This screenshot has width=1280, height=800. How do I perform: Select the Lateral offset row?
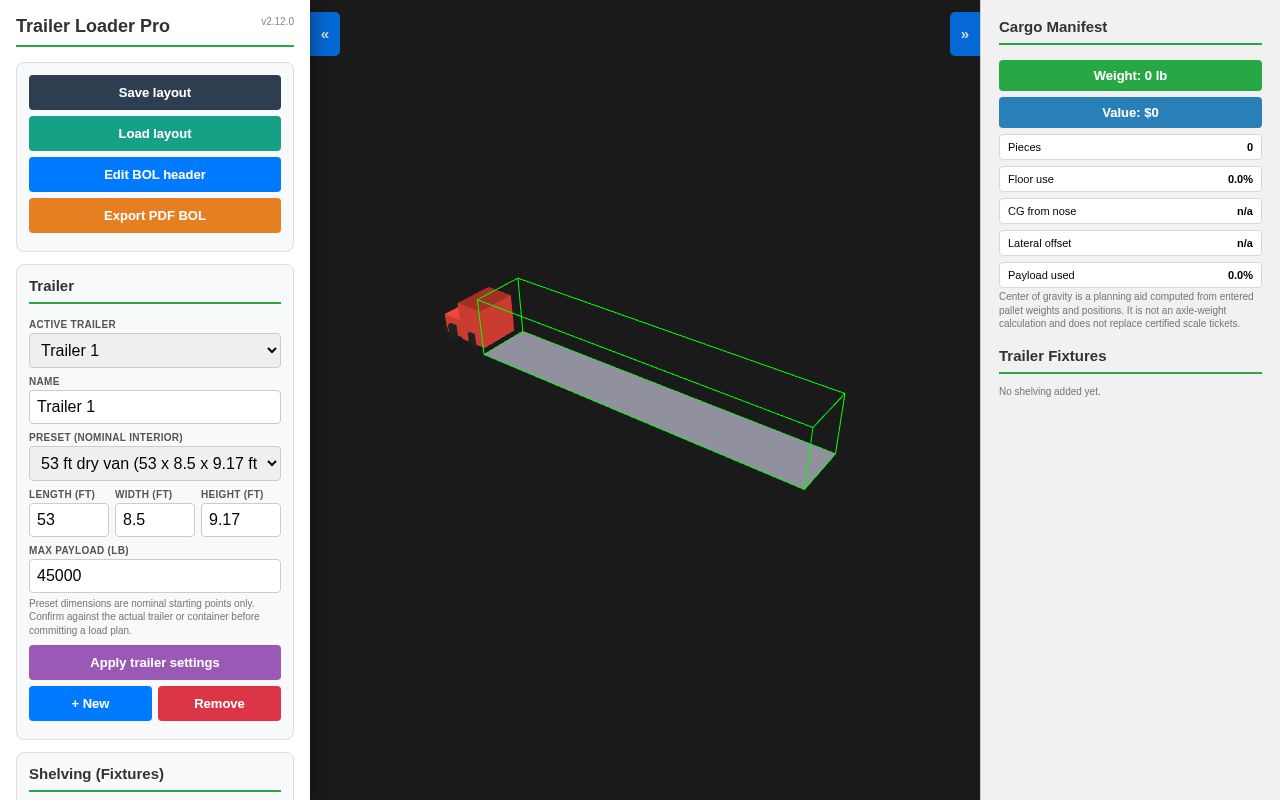(1130, 243)
